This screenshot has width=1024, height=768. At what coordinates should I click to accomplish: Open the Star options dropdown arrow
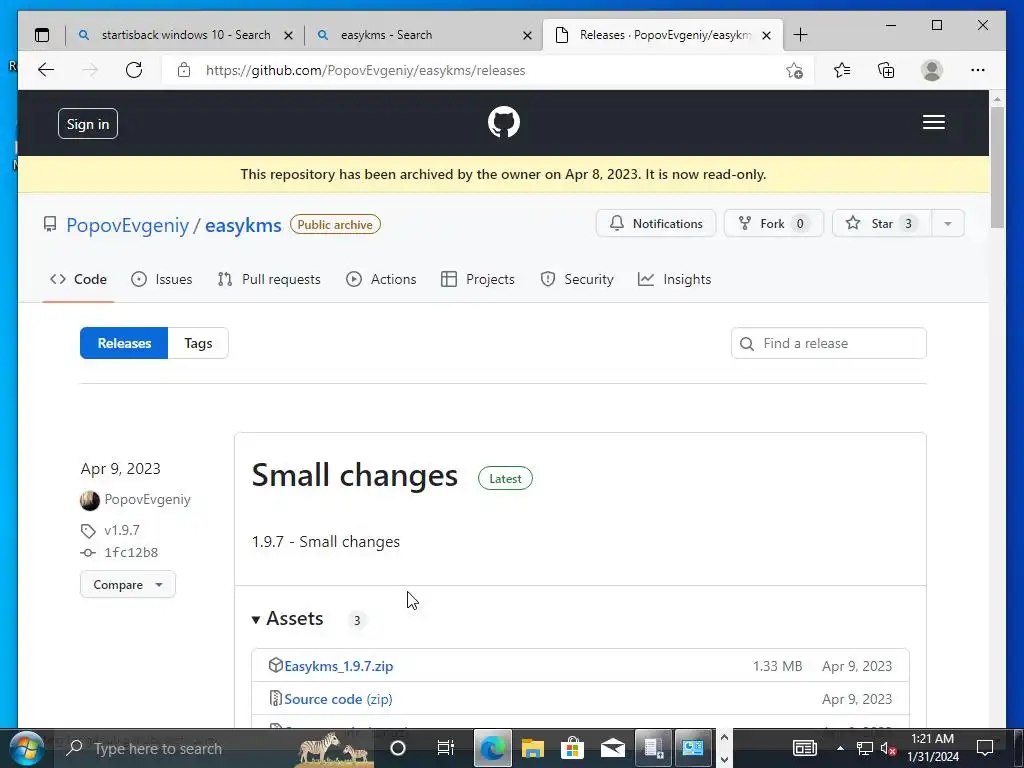(x=948, y=223)
